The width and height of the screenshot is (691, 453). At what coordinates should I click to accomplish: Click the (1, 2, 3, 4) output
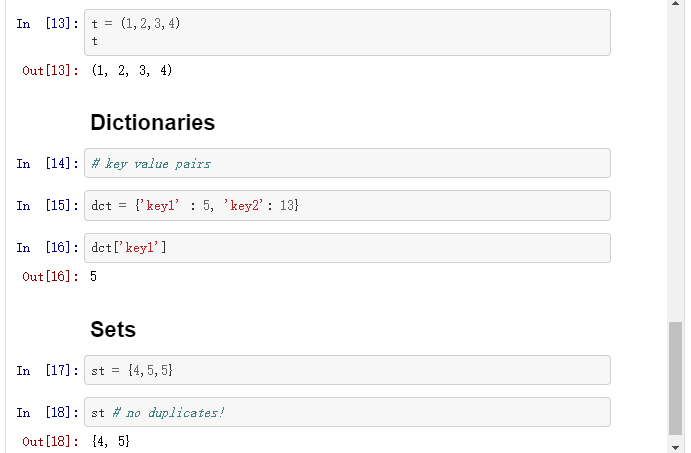tap(131, 71)
